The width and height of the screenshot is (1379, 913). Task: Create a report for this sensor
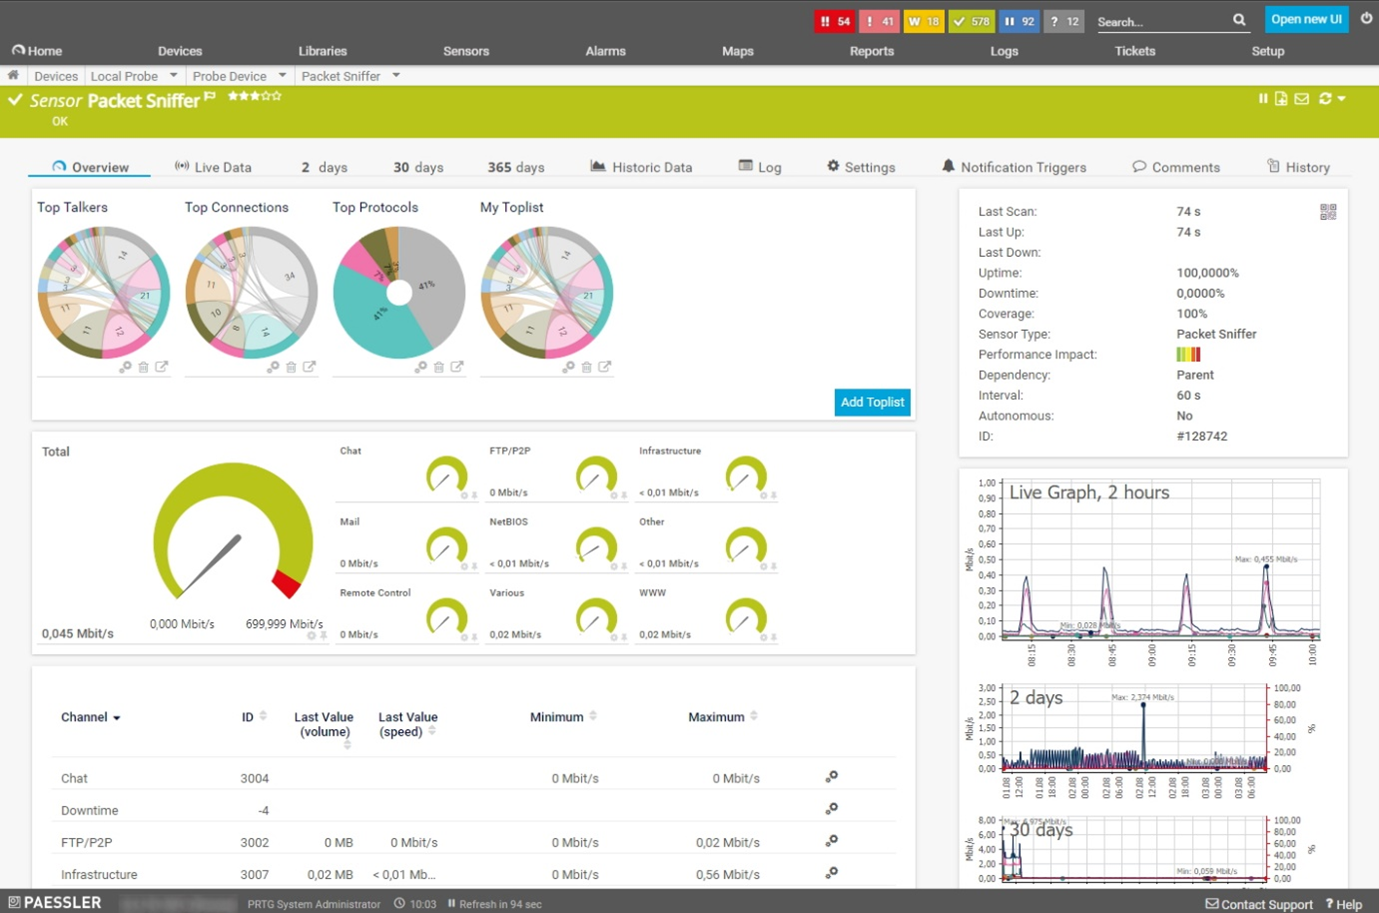(1282, 98)
